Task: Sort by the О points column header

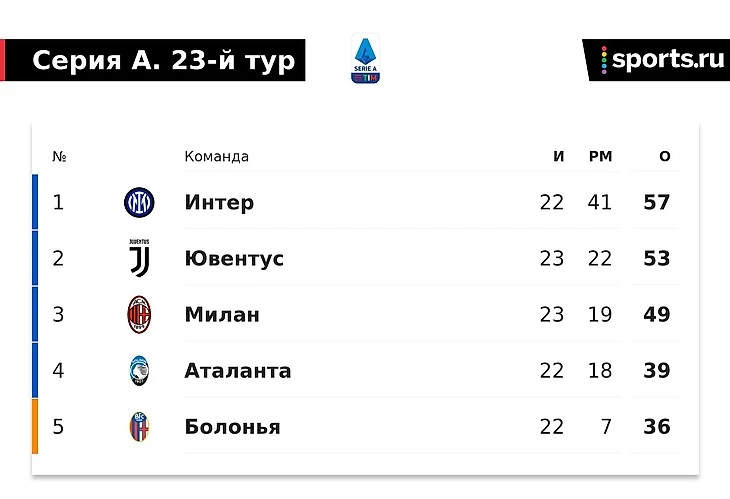Action: [x=665, y=157]
